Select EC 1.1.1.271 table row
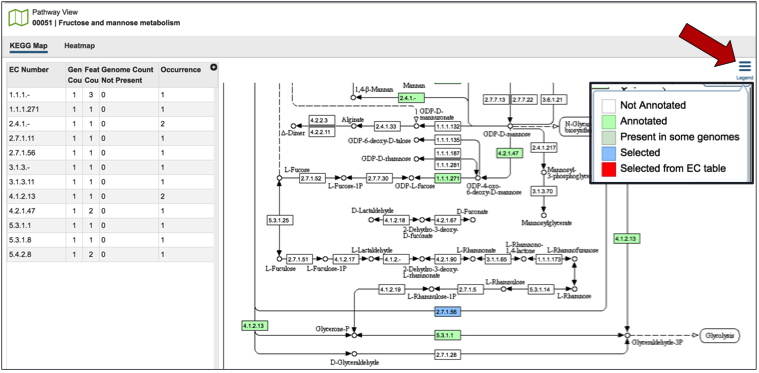The width and height of the screenshot is (759, 373). [x=110, y=109]
